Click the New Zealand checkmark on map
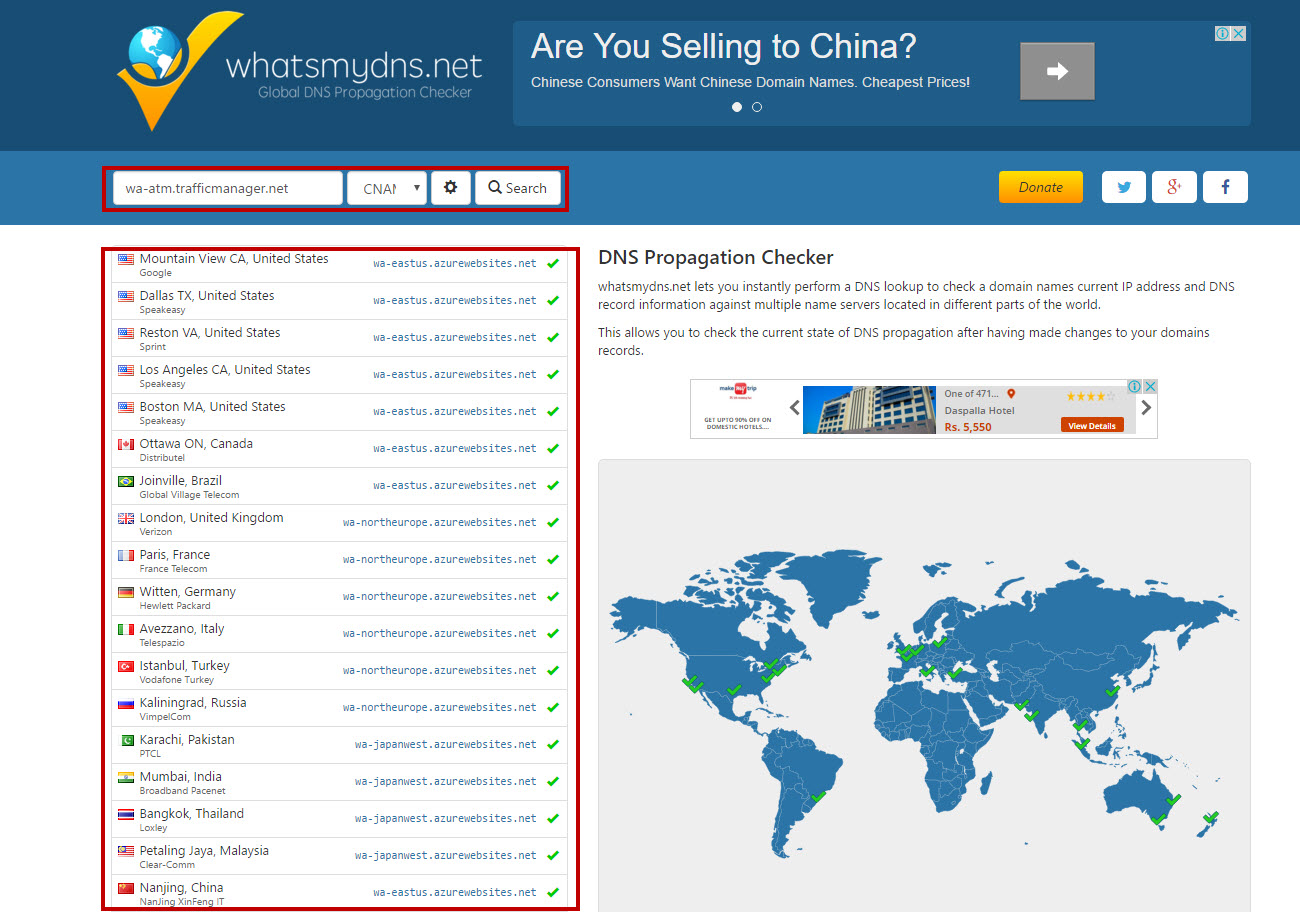Screen dimensions: 1300x912 (1210, 817)
